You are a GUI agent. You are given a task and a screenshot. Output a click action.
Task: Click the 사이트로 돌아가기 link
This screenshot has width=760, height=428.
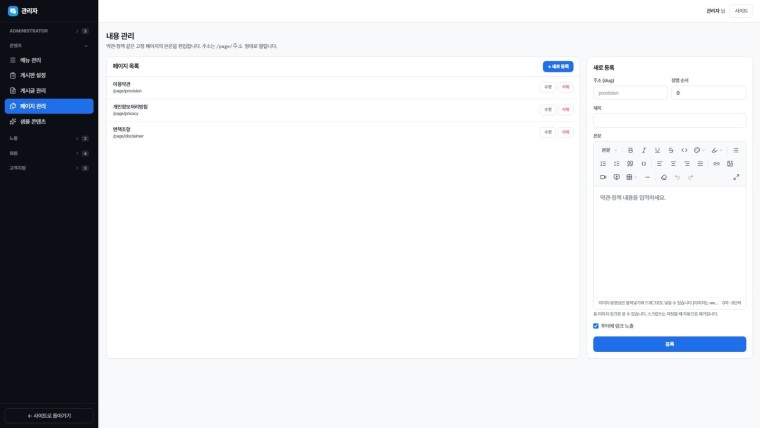click(49, 415)
